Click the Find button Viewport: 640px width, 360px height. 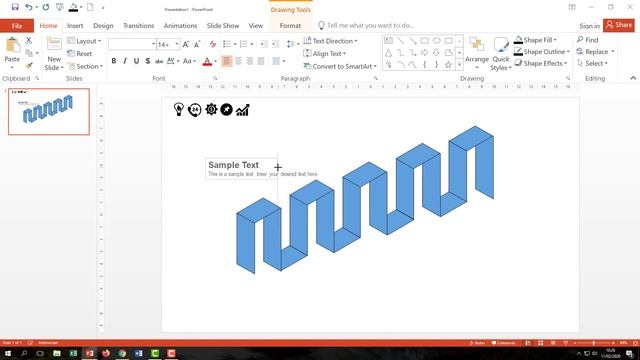click(588, 40)
